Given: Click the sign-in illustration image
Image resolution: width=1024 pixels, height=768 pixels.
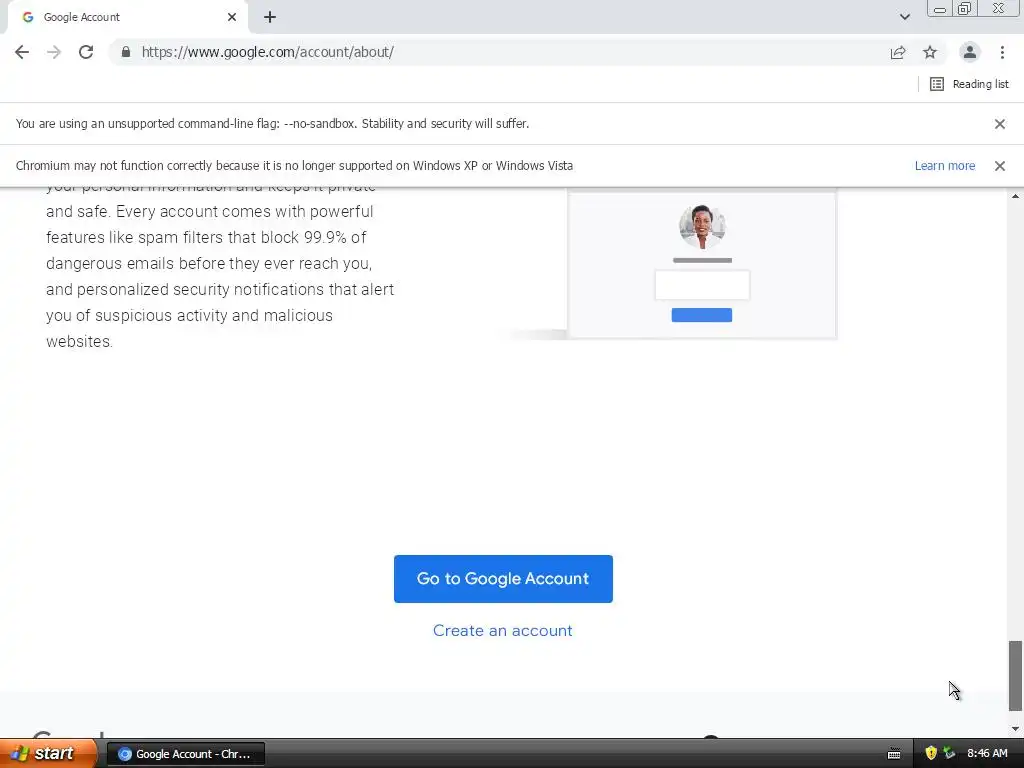Looking at the screenshot, I should click(702, 264).
